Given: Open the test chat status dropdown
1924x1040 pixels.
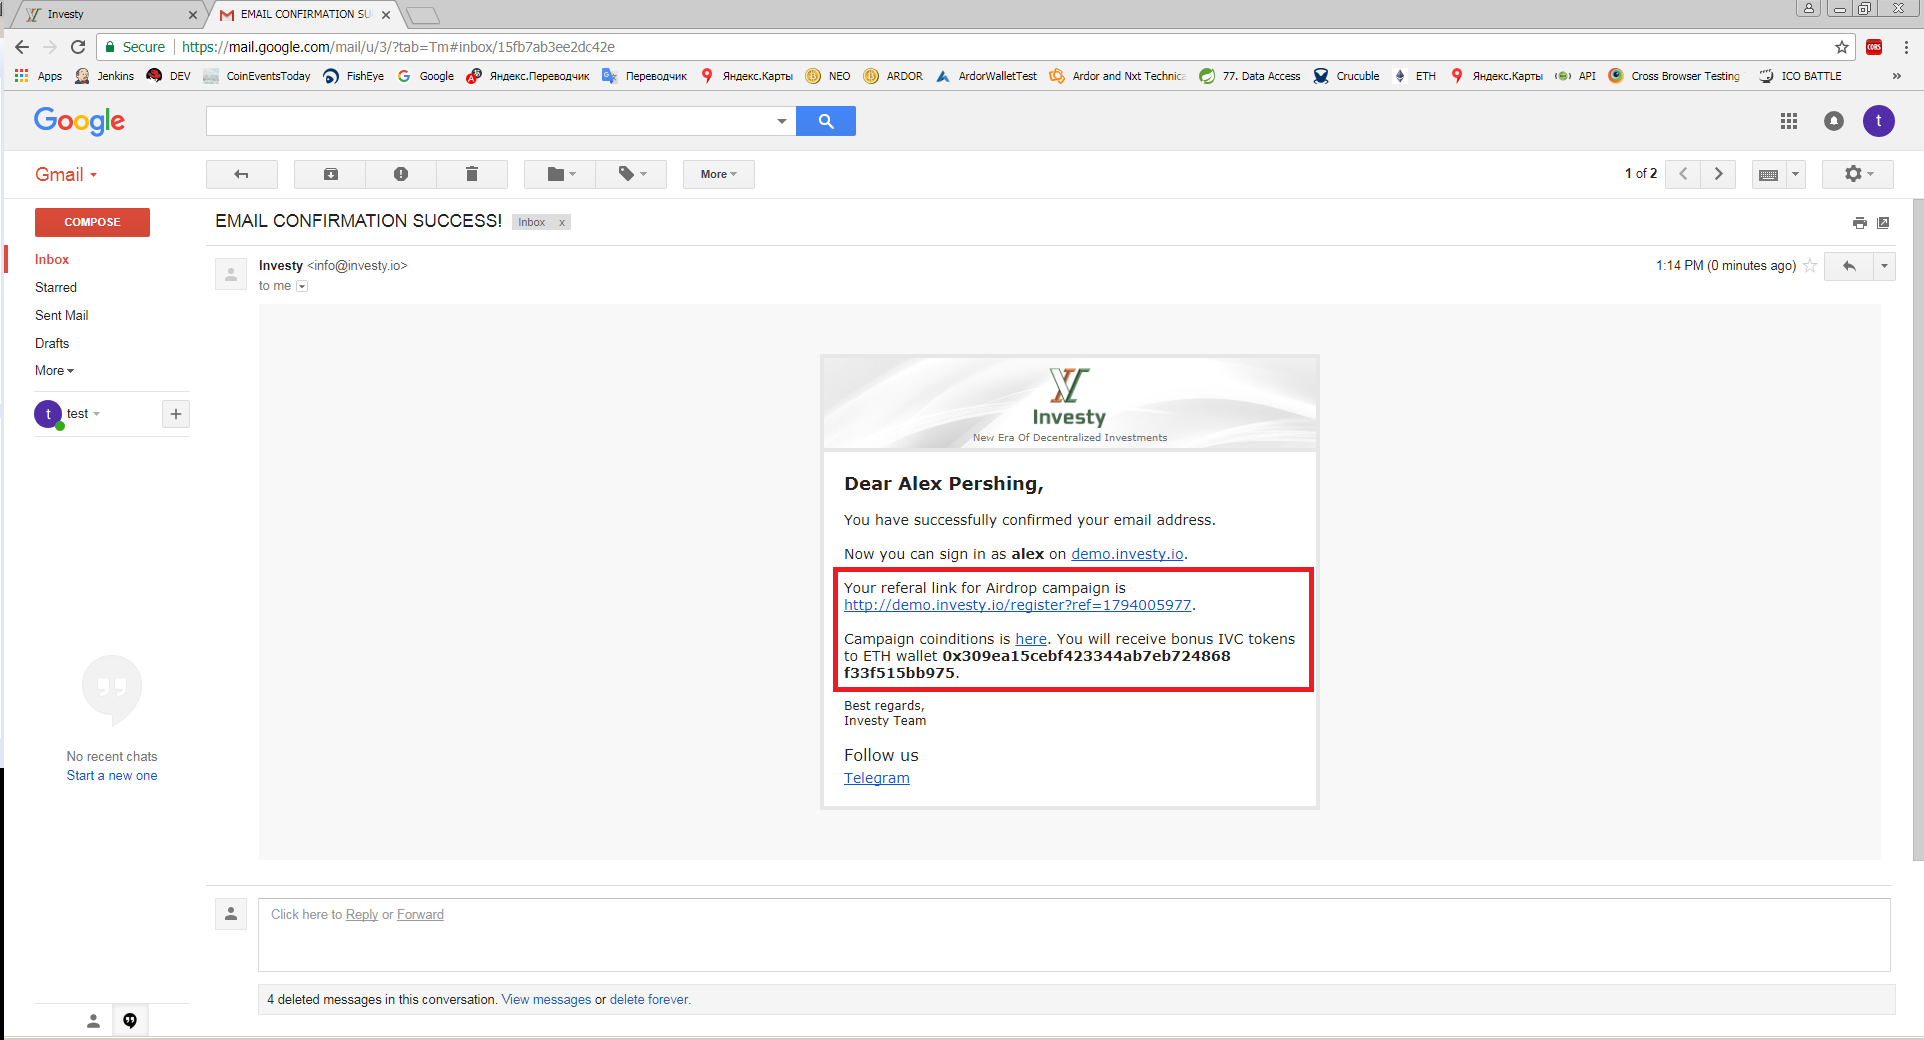Looking at the screenshot, I should (83, 414).
